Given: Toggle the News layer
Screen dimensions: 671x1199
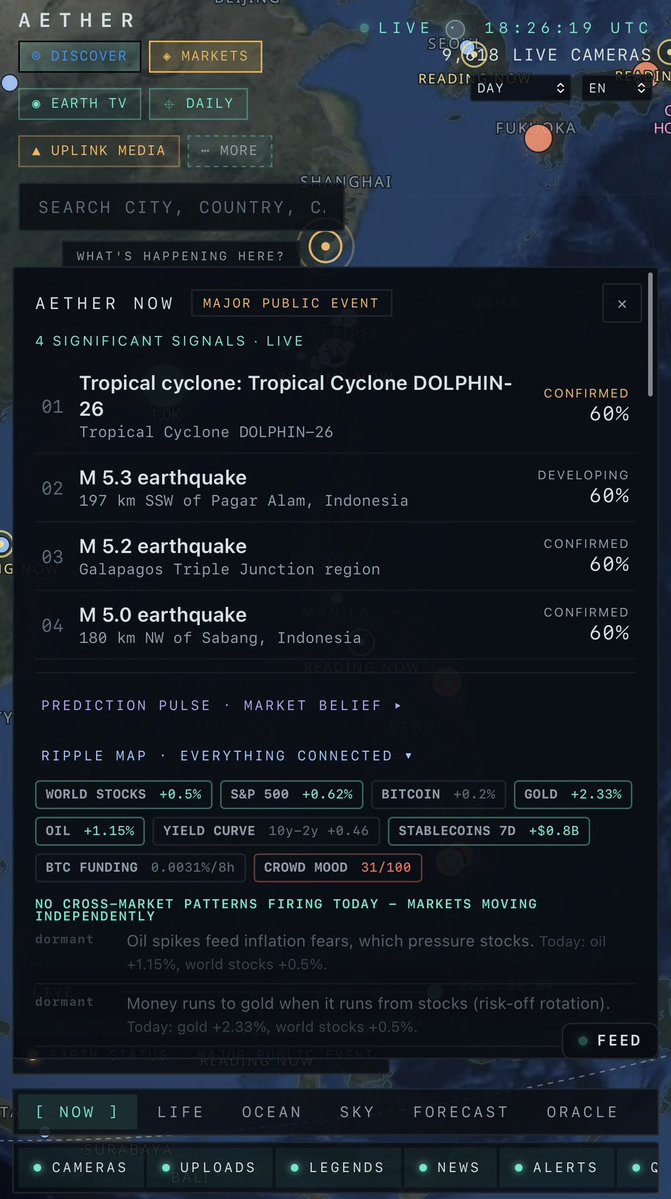Looking at the screenshot, I should point(450,1168).
